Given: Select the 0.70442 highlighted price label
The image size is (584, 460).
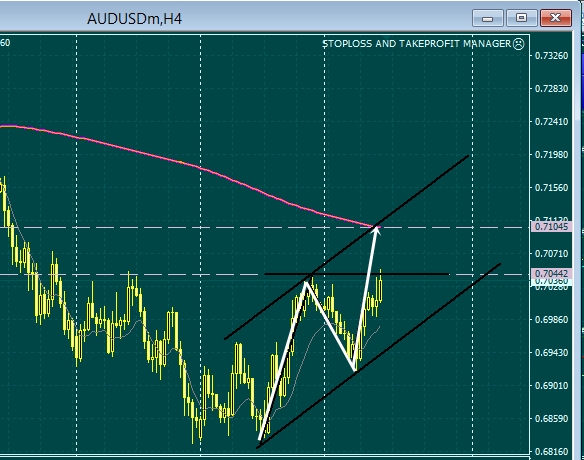Looking at the screenshot, I should click(551, 274).
